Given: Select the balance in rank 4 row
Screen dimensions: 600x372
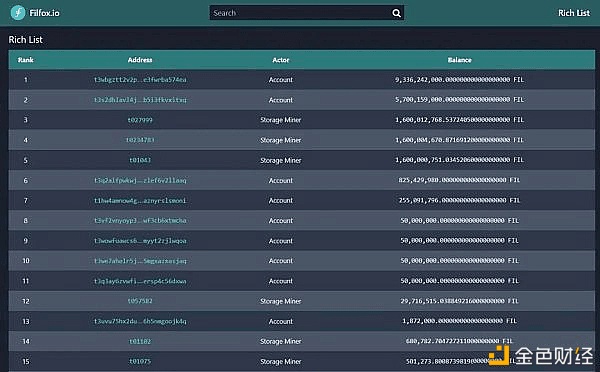Looking at the screenshot, I should [x=460, y=140].
